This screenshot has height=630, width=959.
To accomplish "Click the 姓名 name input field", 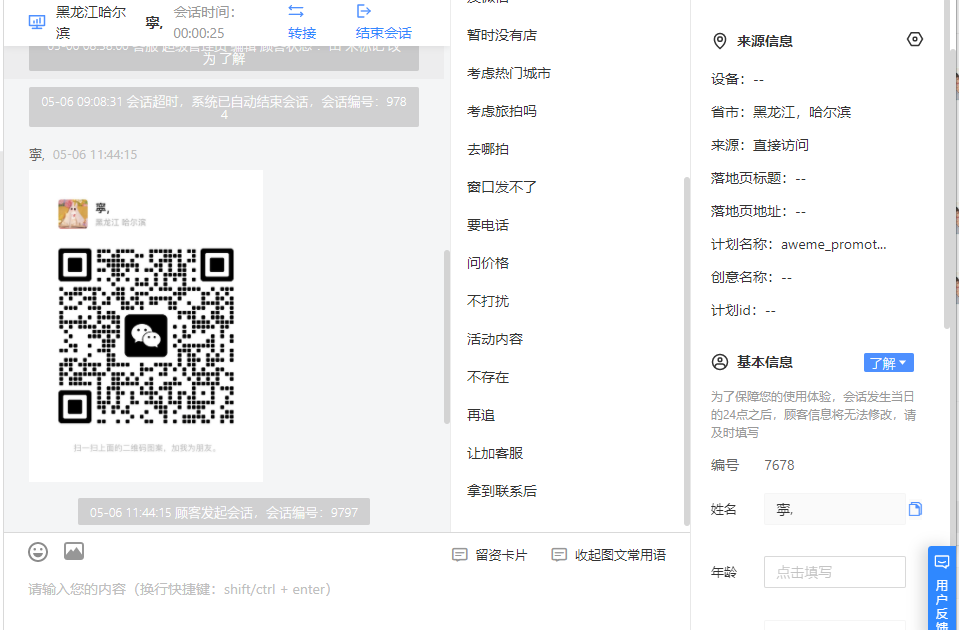I will pyautogui.click(x=834, y=509).
